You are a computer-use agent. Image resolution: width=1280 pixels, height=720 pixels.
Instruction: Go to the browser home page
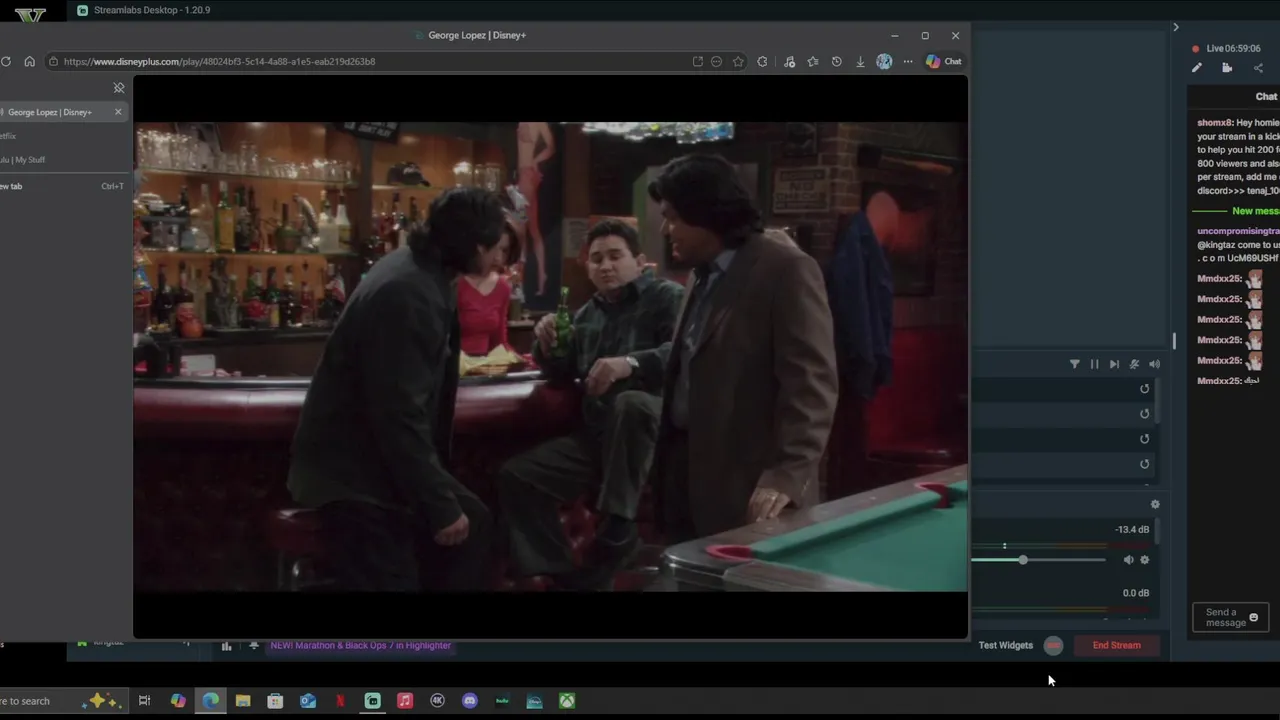pos(29,61)
